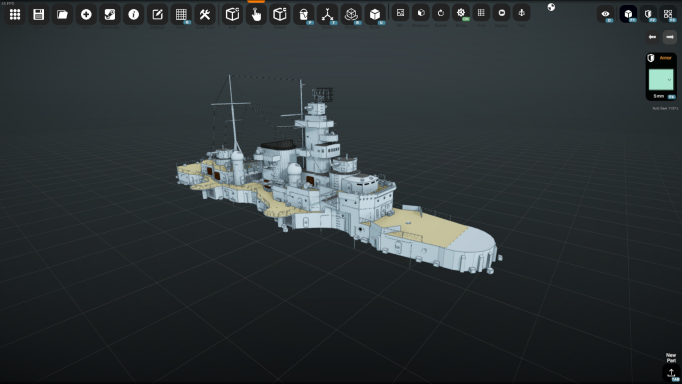Click the Replay record icon
682x384 pixels.
(x=501, y=13)
